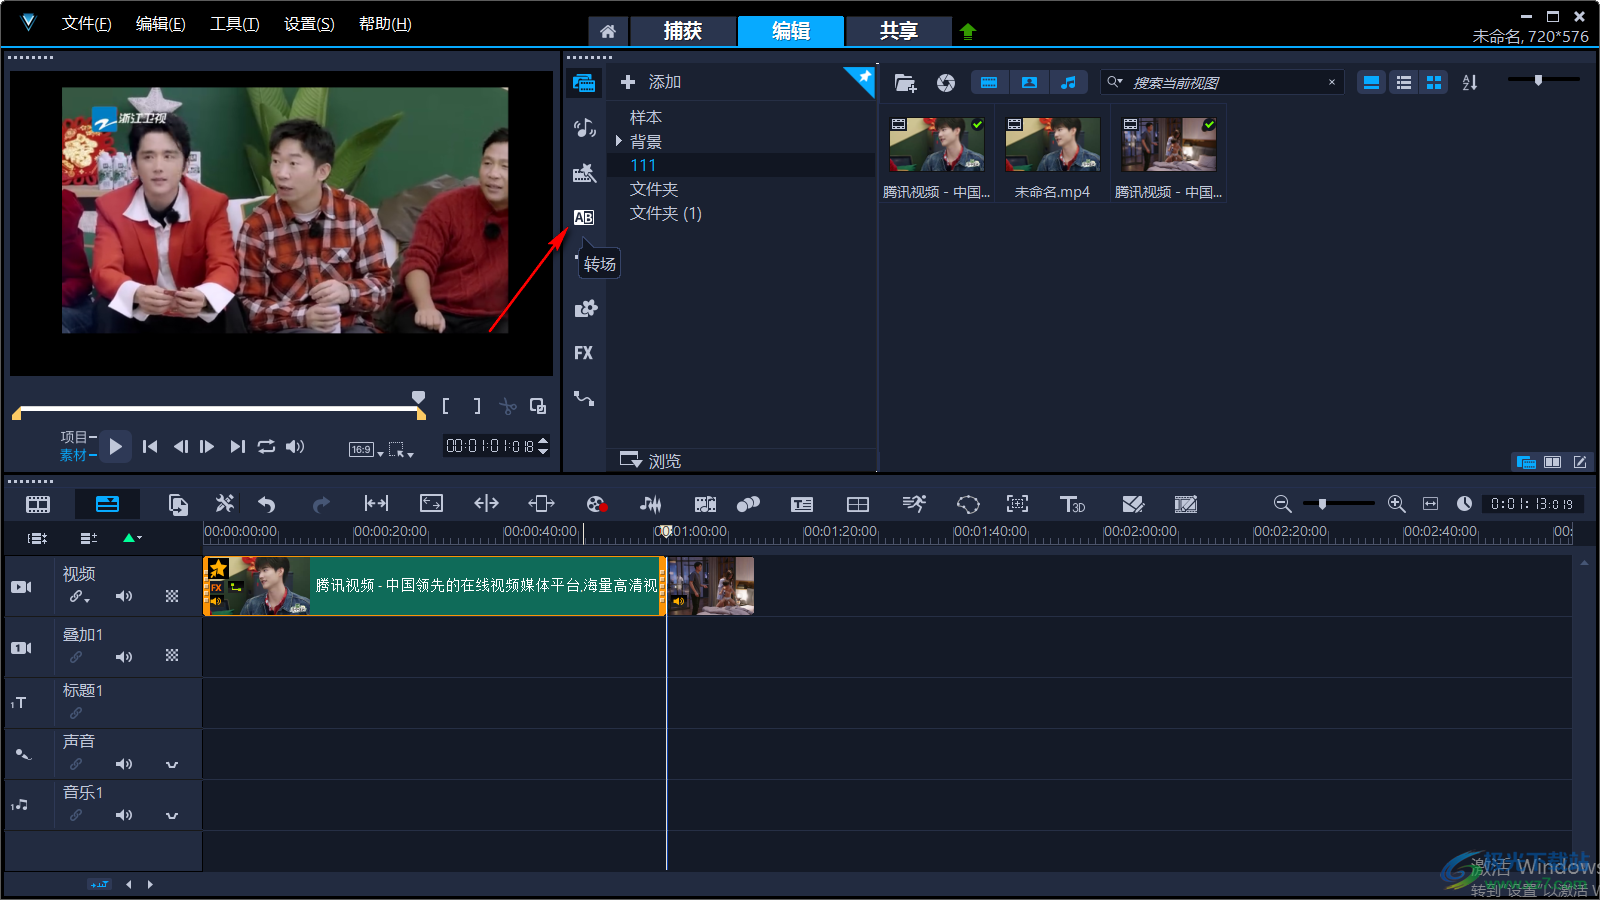Switch to timeline view in timeline toolbar
Viewport: 1600px width, 900px height.
click(x=107, y=504)
